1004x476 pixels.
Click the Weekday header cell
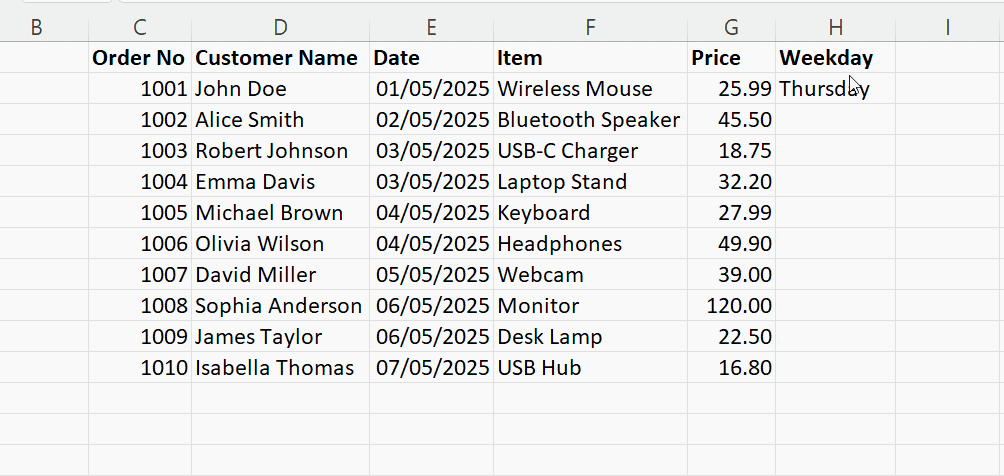coord(835,58)
